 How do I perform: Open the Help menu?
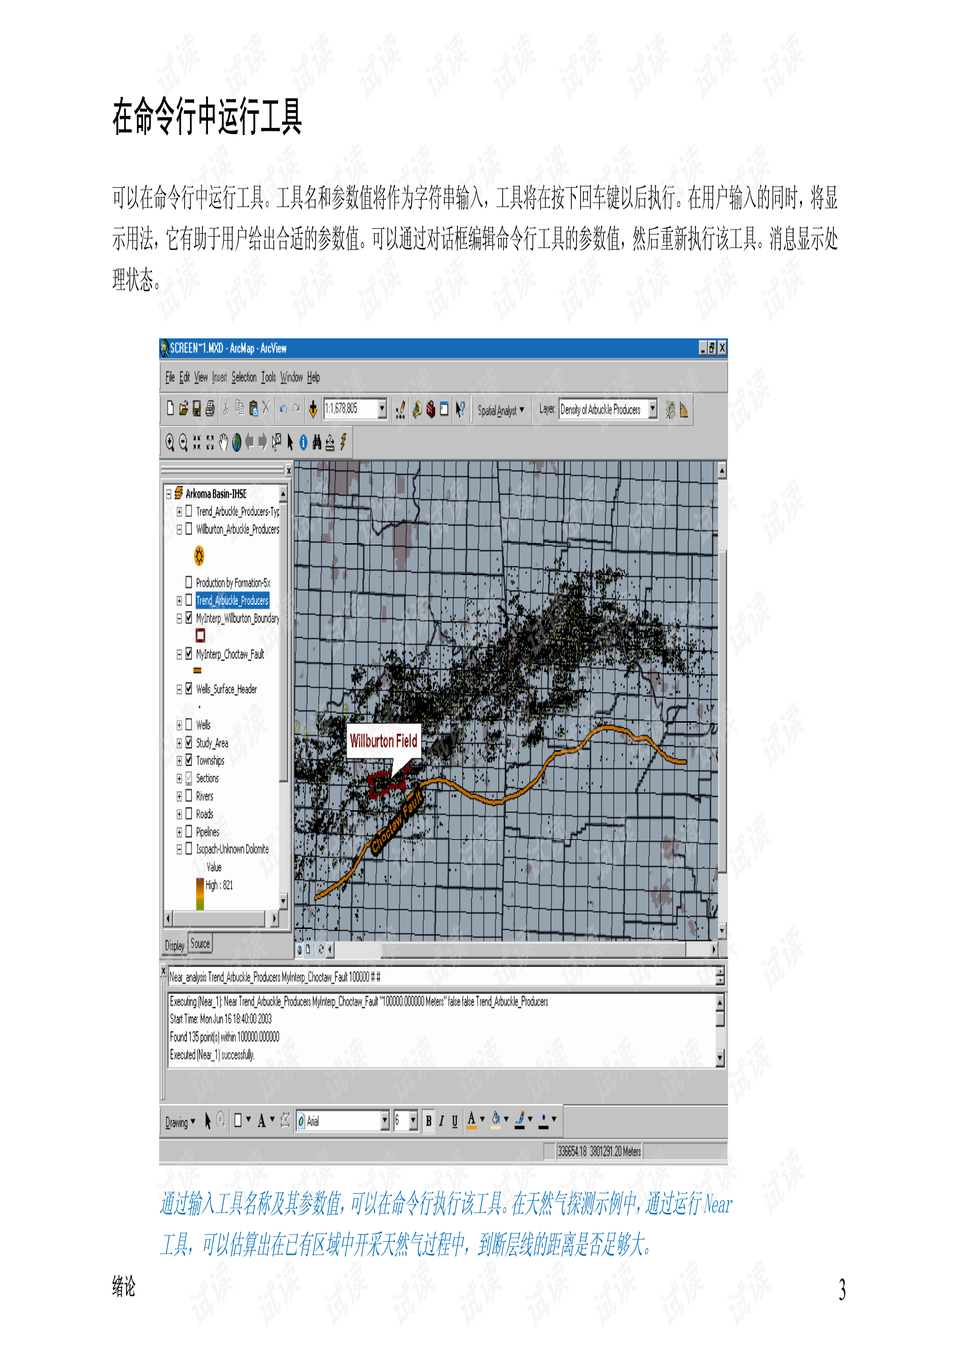(x=313, y=377)
